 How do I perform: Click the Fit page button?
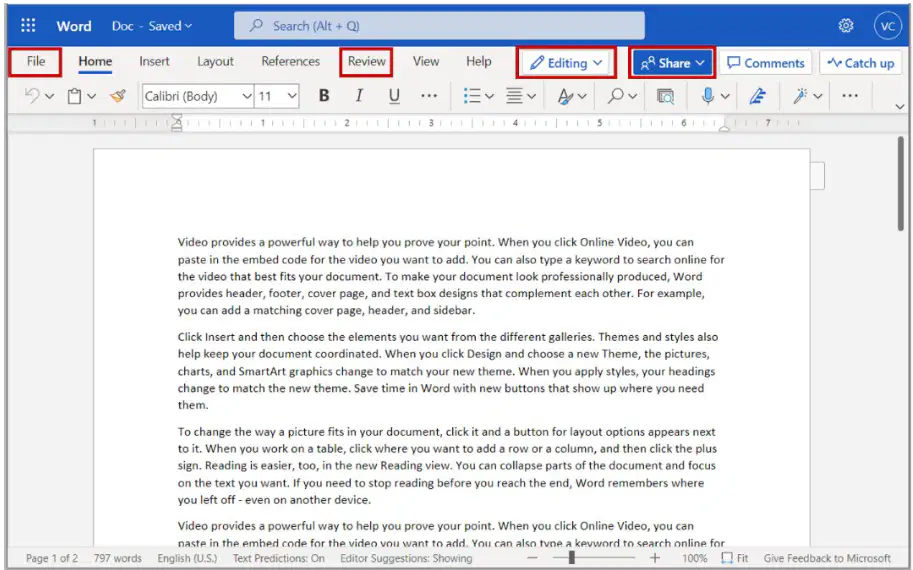click(x=735, y=558)
